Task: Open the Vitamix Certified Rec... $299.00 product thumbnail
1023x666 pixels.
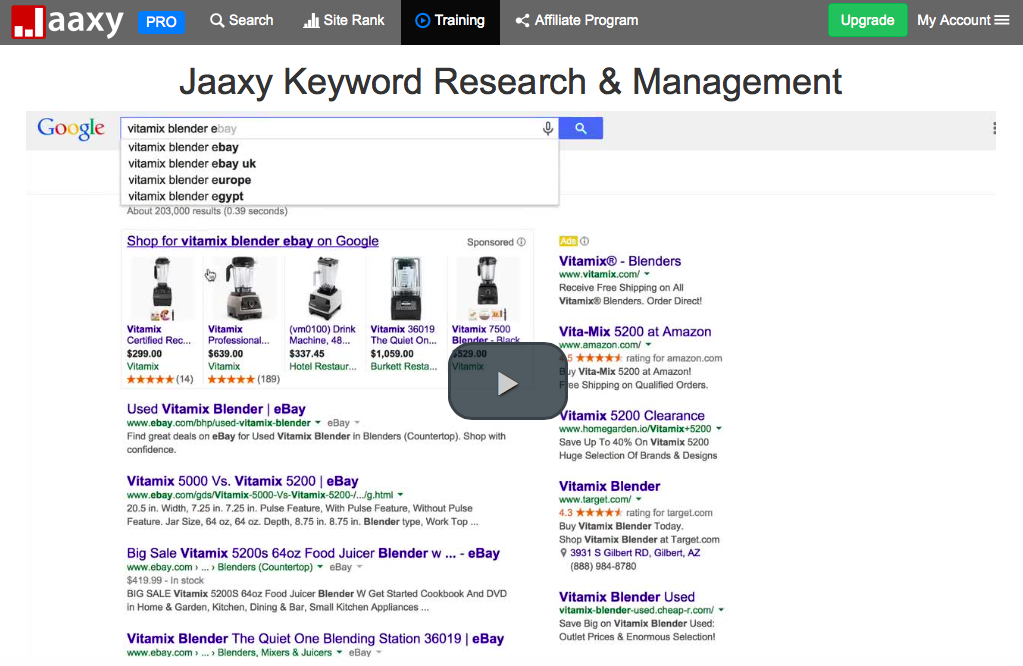Action: (162, 289)
